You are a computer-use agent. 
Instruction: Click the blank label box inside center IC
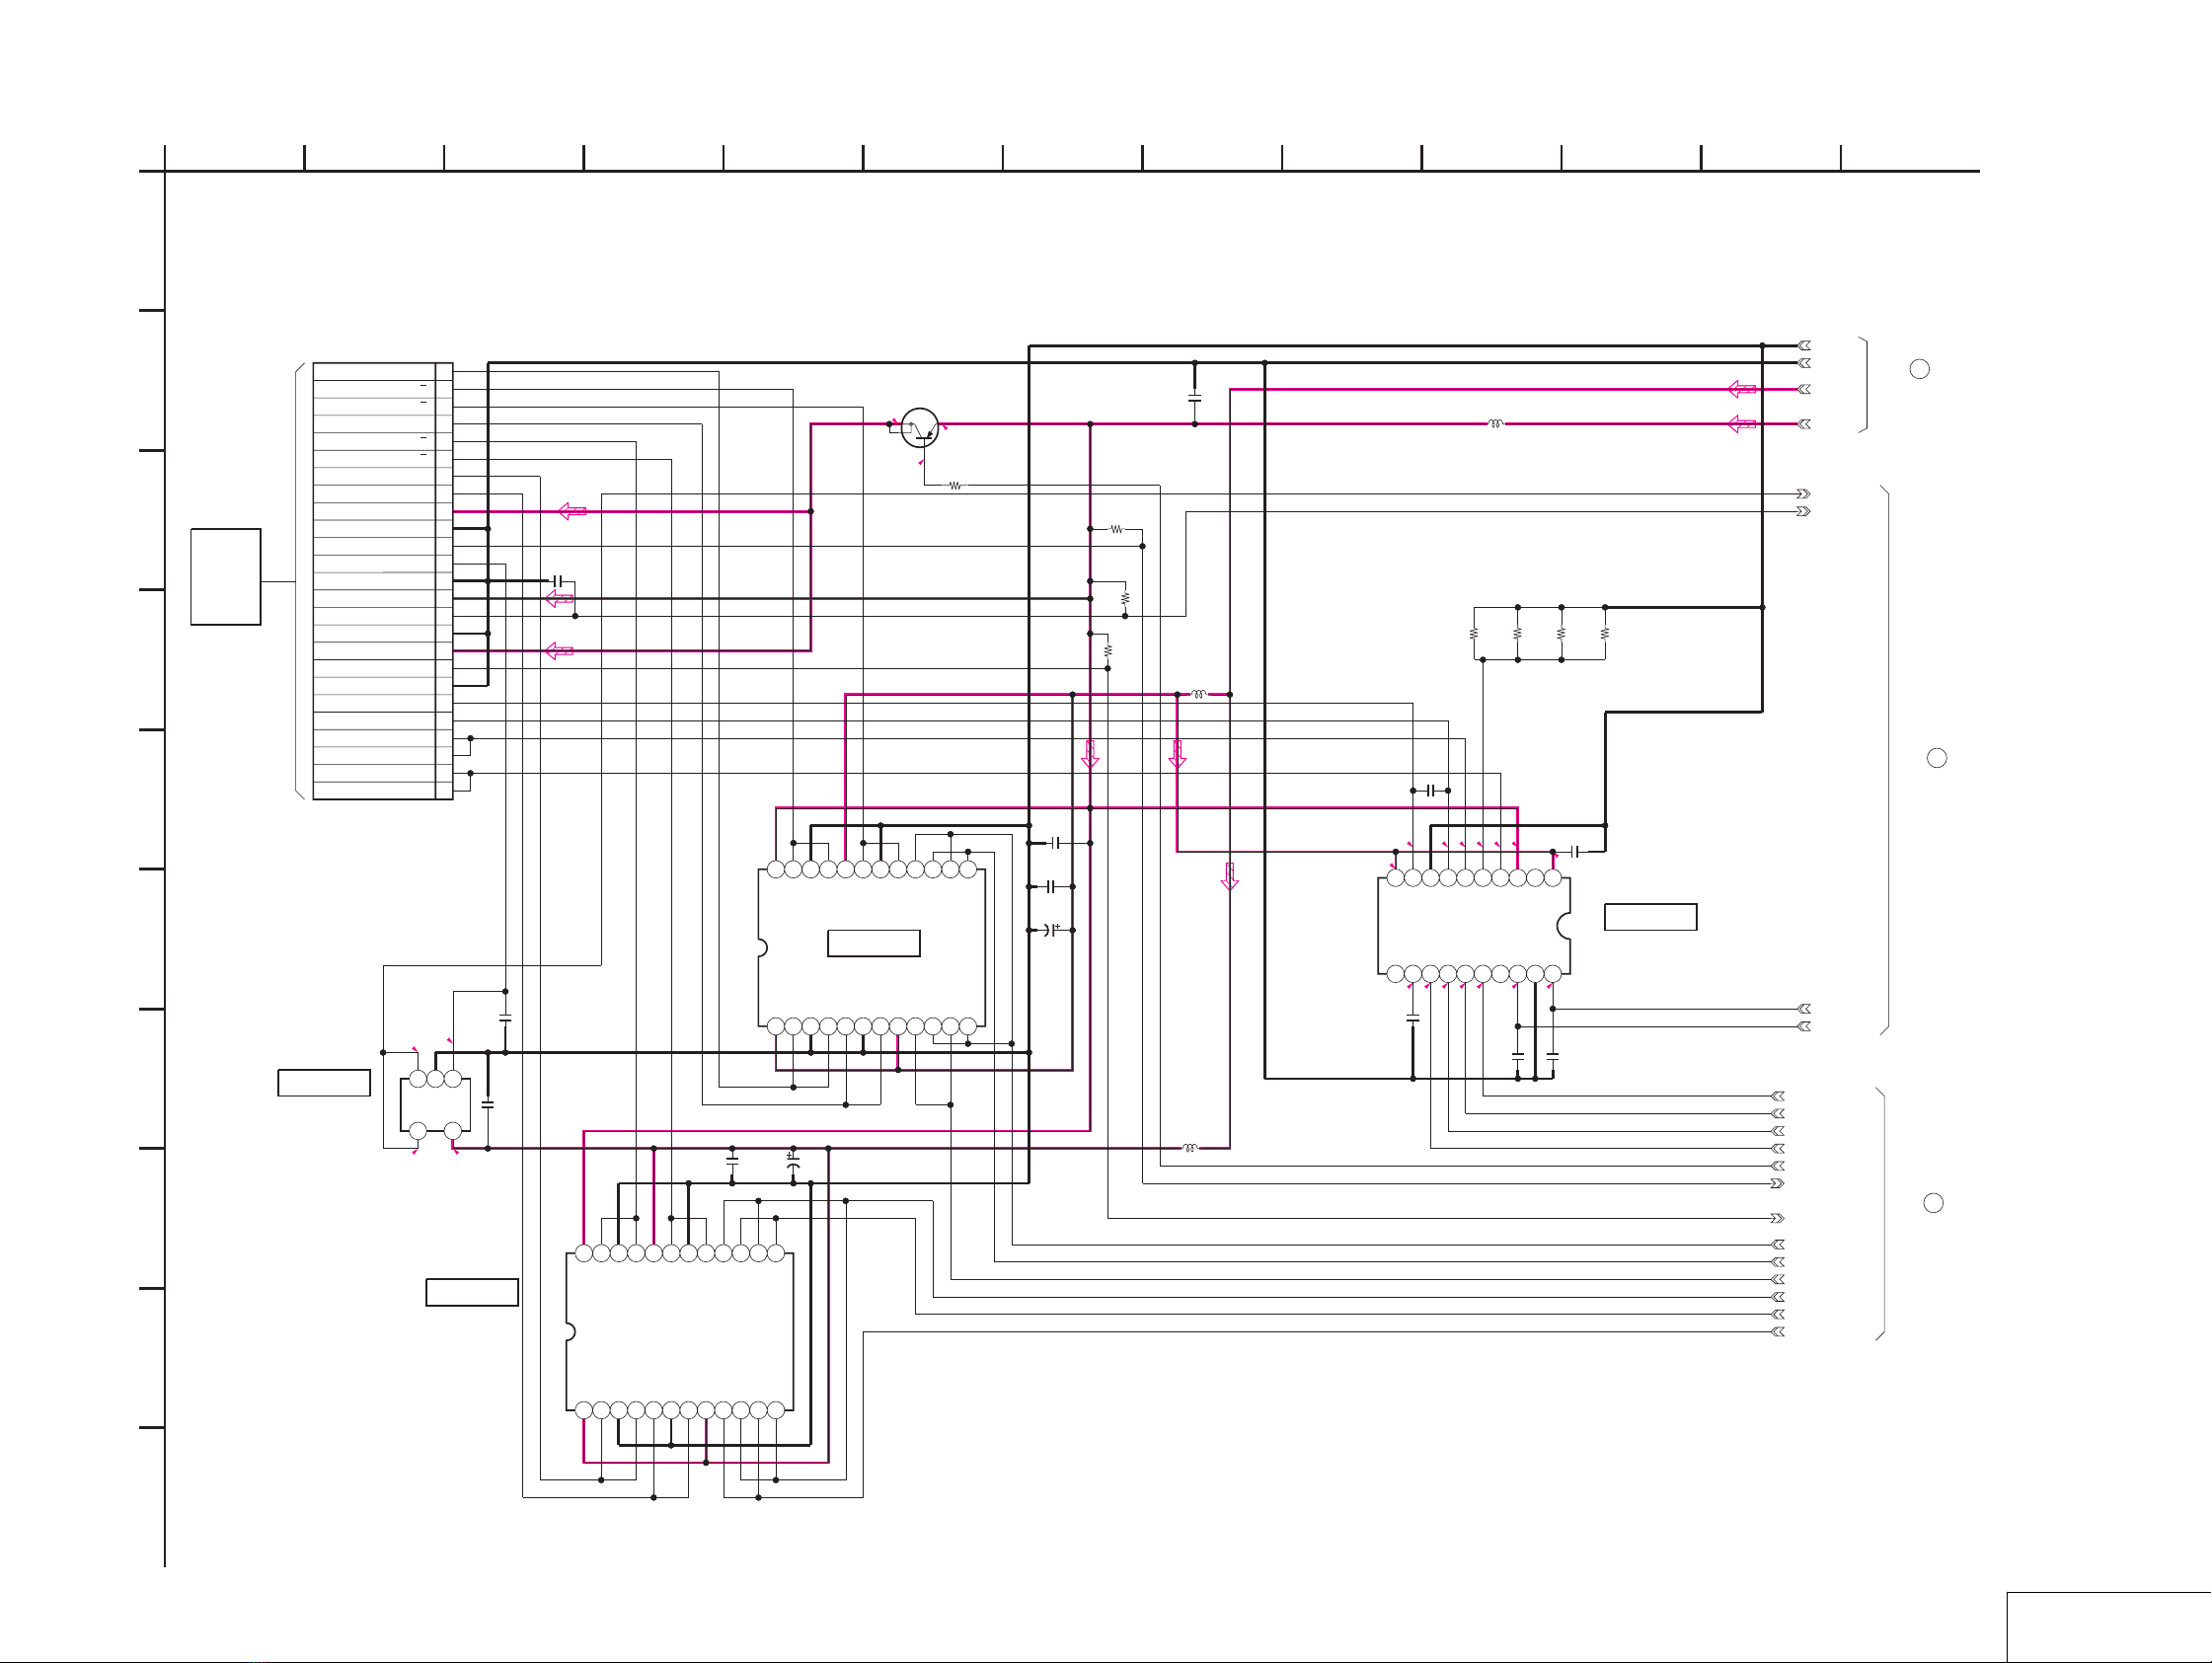(874, 943)
